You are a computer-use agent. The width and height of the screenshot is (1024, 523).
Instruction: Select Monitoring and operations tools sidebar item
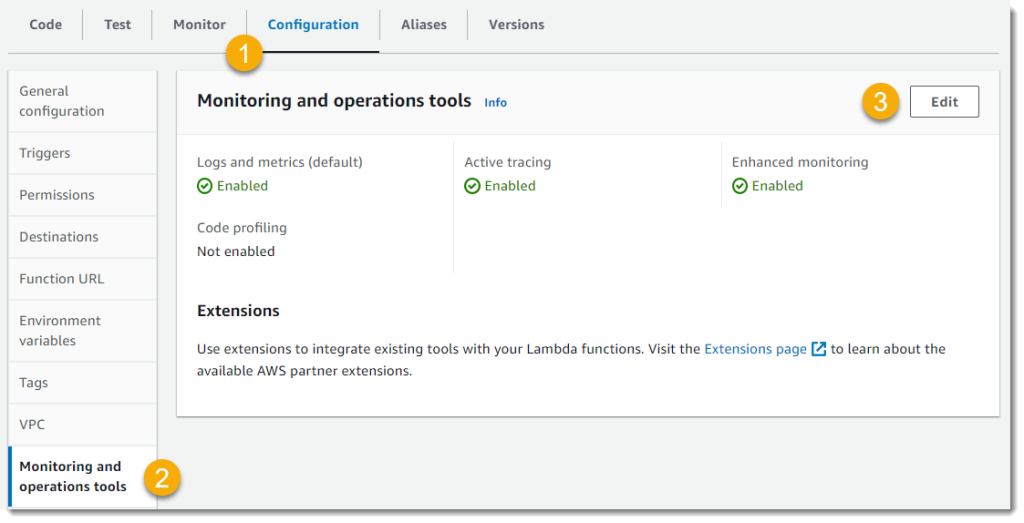point(73,476)
